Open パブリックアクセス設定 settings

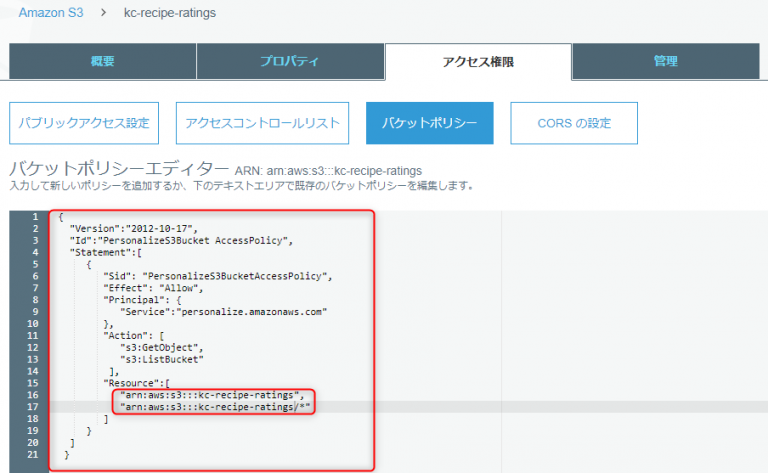point(84,123)
